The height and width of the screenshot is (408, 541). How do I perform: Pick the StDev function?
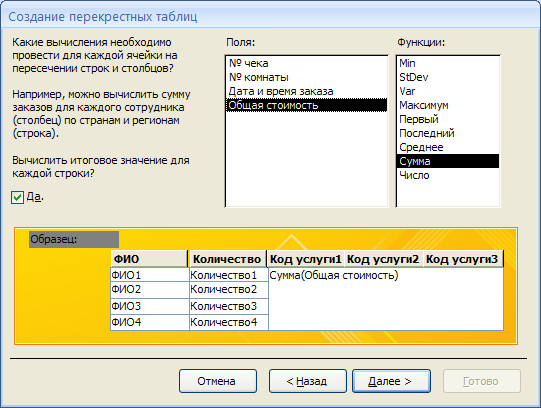pyautogui.click(x=448, y=77)
